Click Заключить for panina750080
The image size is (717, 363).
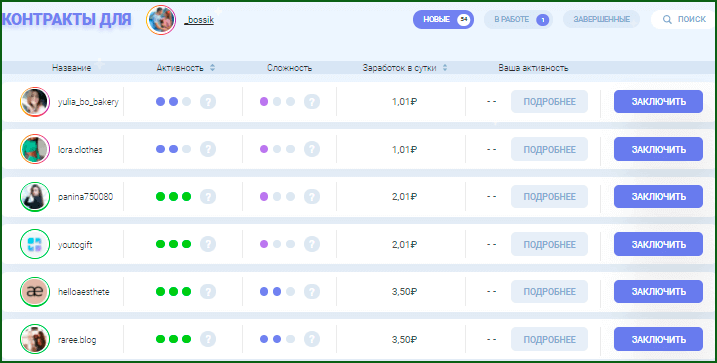(658, 197)
